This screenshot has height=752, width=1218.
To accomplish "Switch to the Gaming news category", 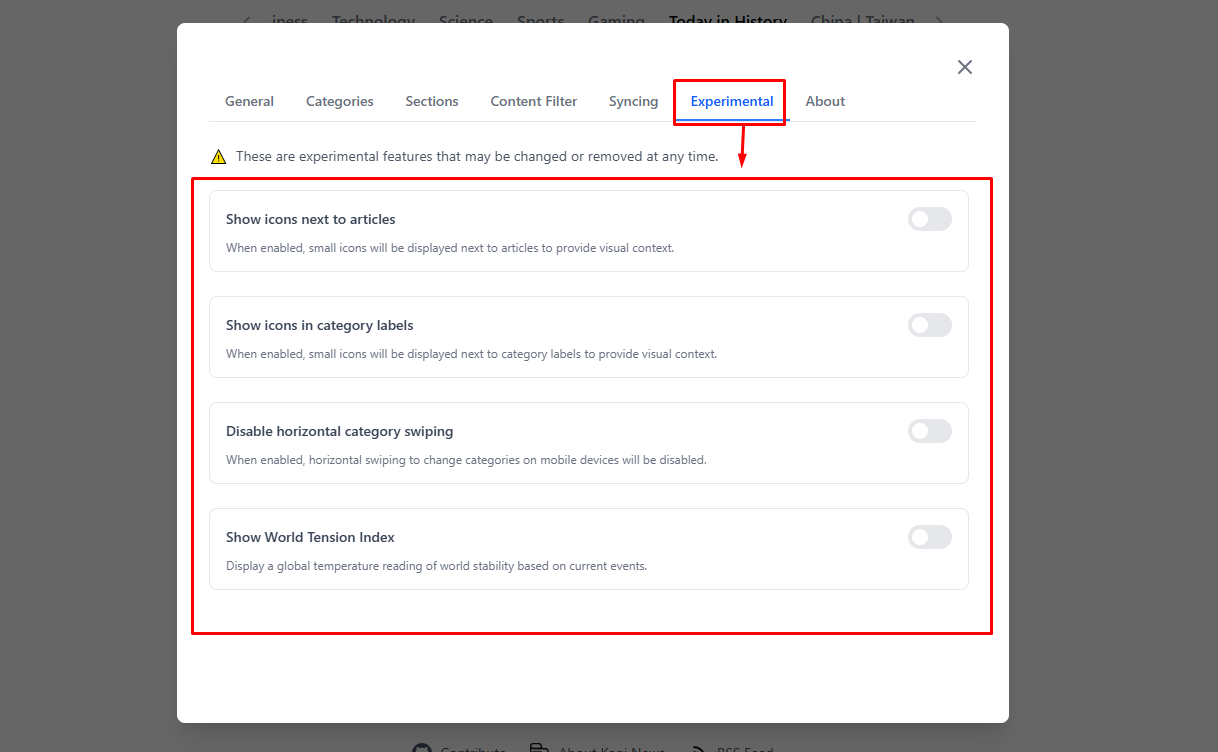I will (616, 17).
